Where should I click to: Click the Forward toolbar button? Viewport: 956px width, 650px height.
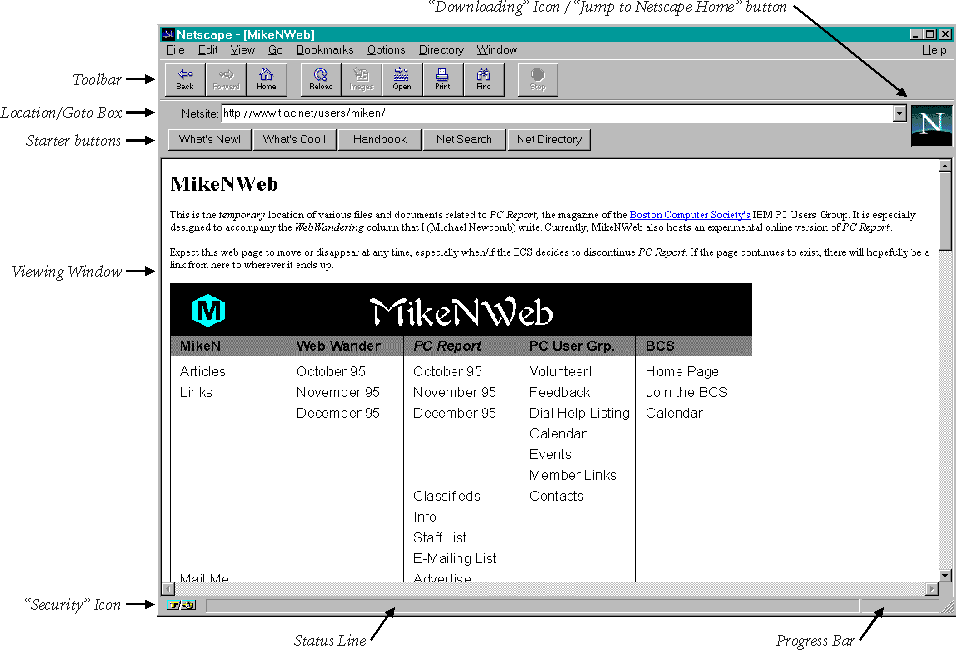click(226, 79)
